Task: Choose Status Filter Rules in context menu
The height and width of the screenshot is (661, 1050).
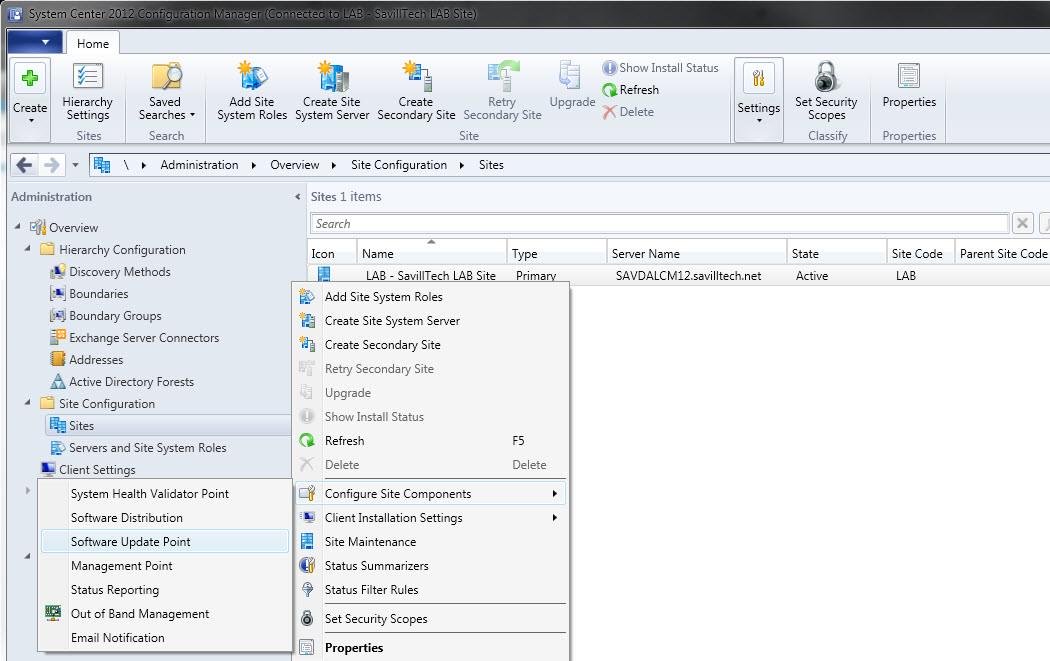Action: pos(433,590)
